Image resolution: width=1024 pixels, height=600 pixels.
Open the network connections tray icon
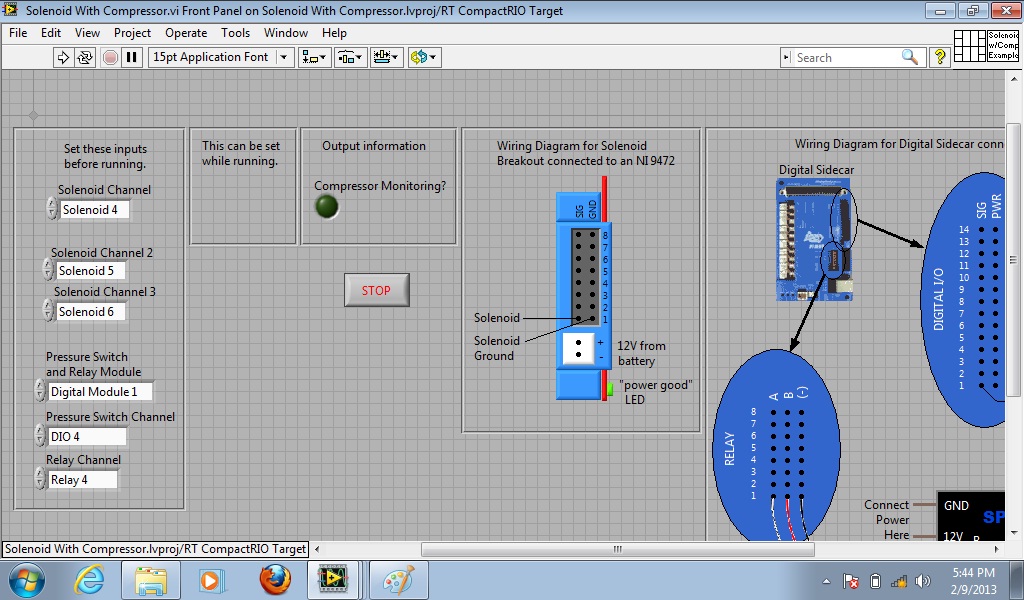click(x=899, y=581)
